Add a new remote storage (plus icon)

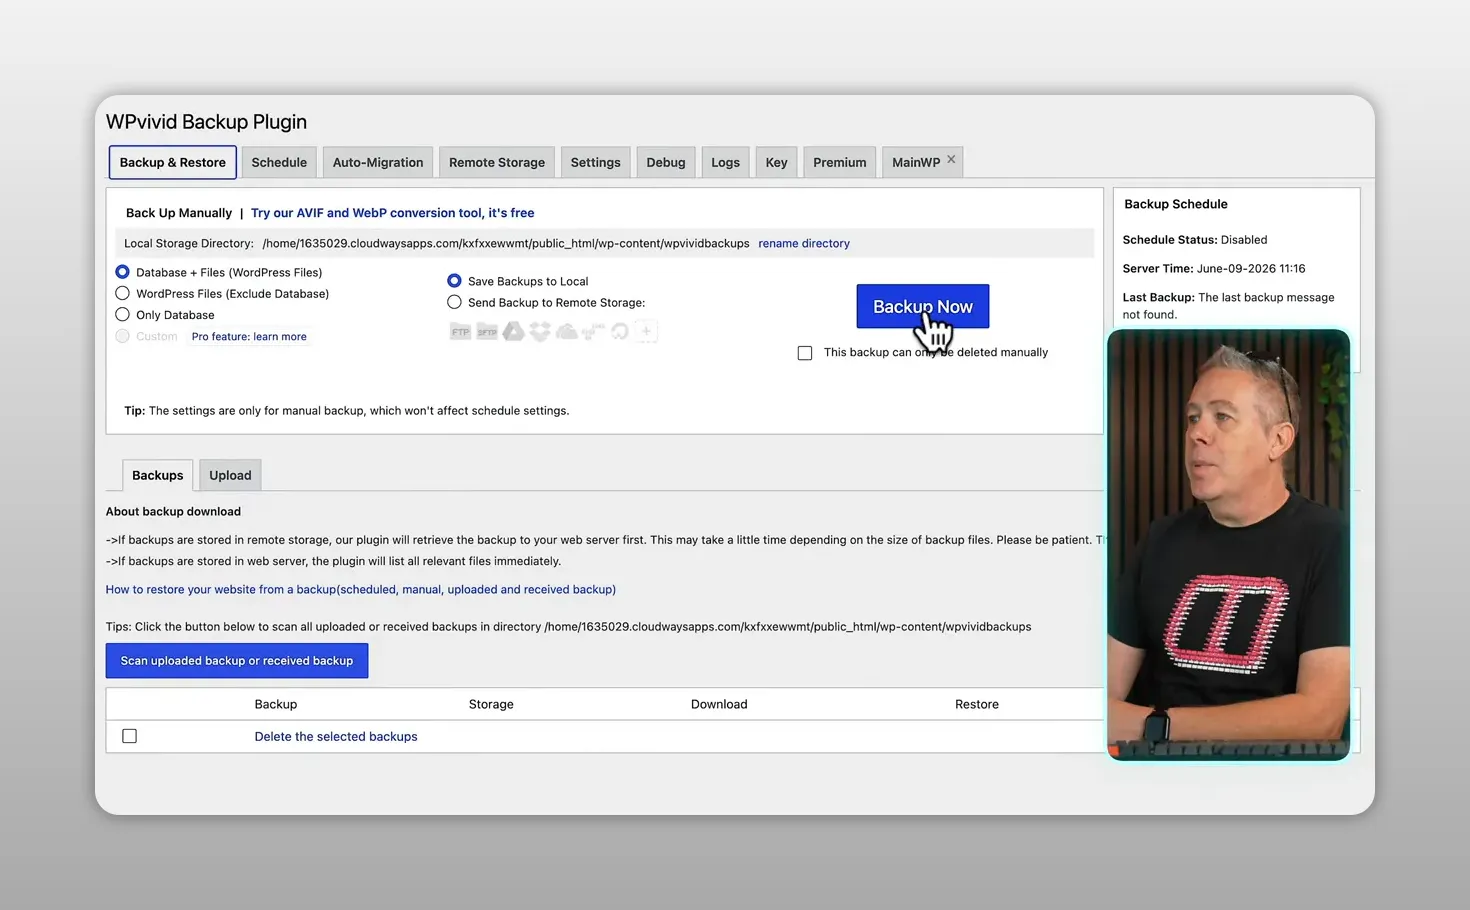pyautogui.click(x=646, y=331)
